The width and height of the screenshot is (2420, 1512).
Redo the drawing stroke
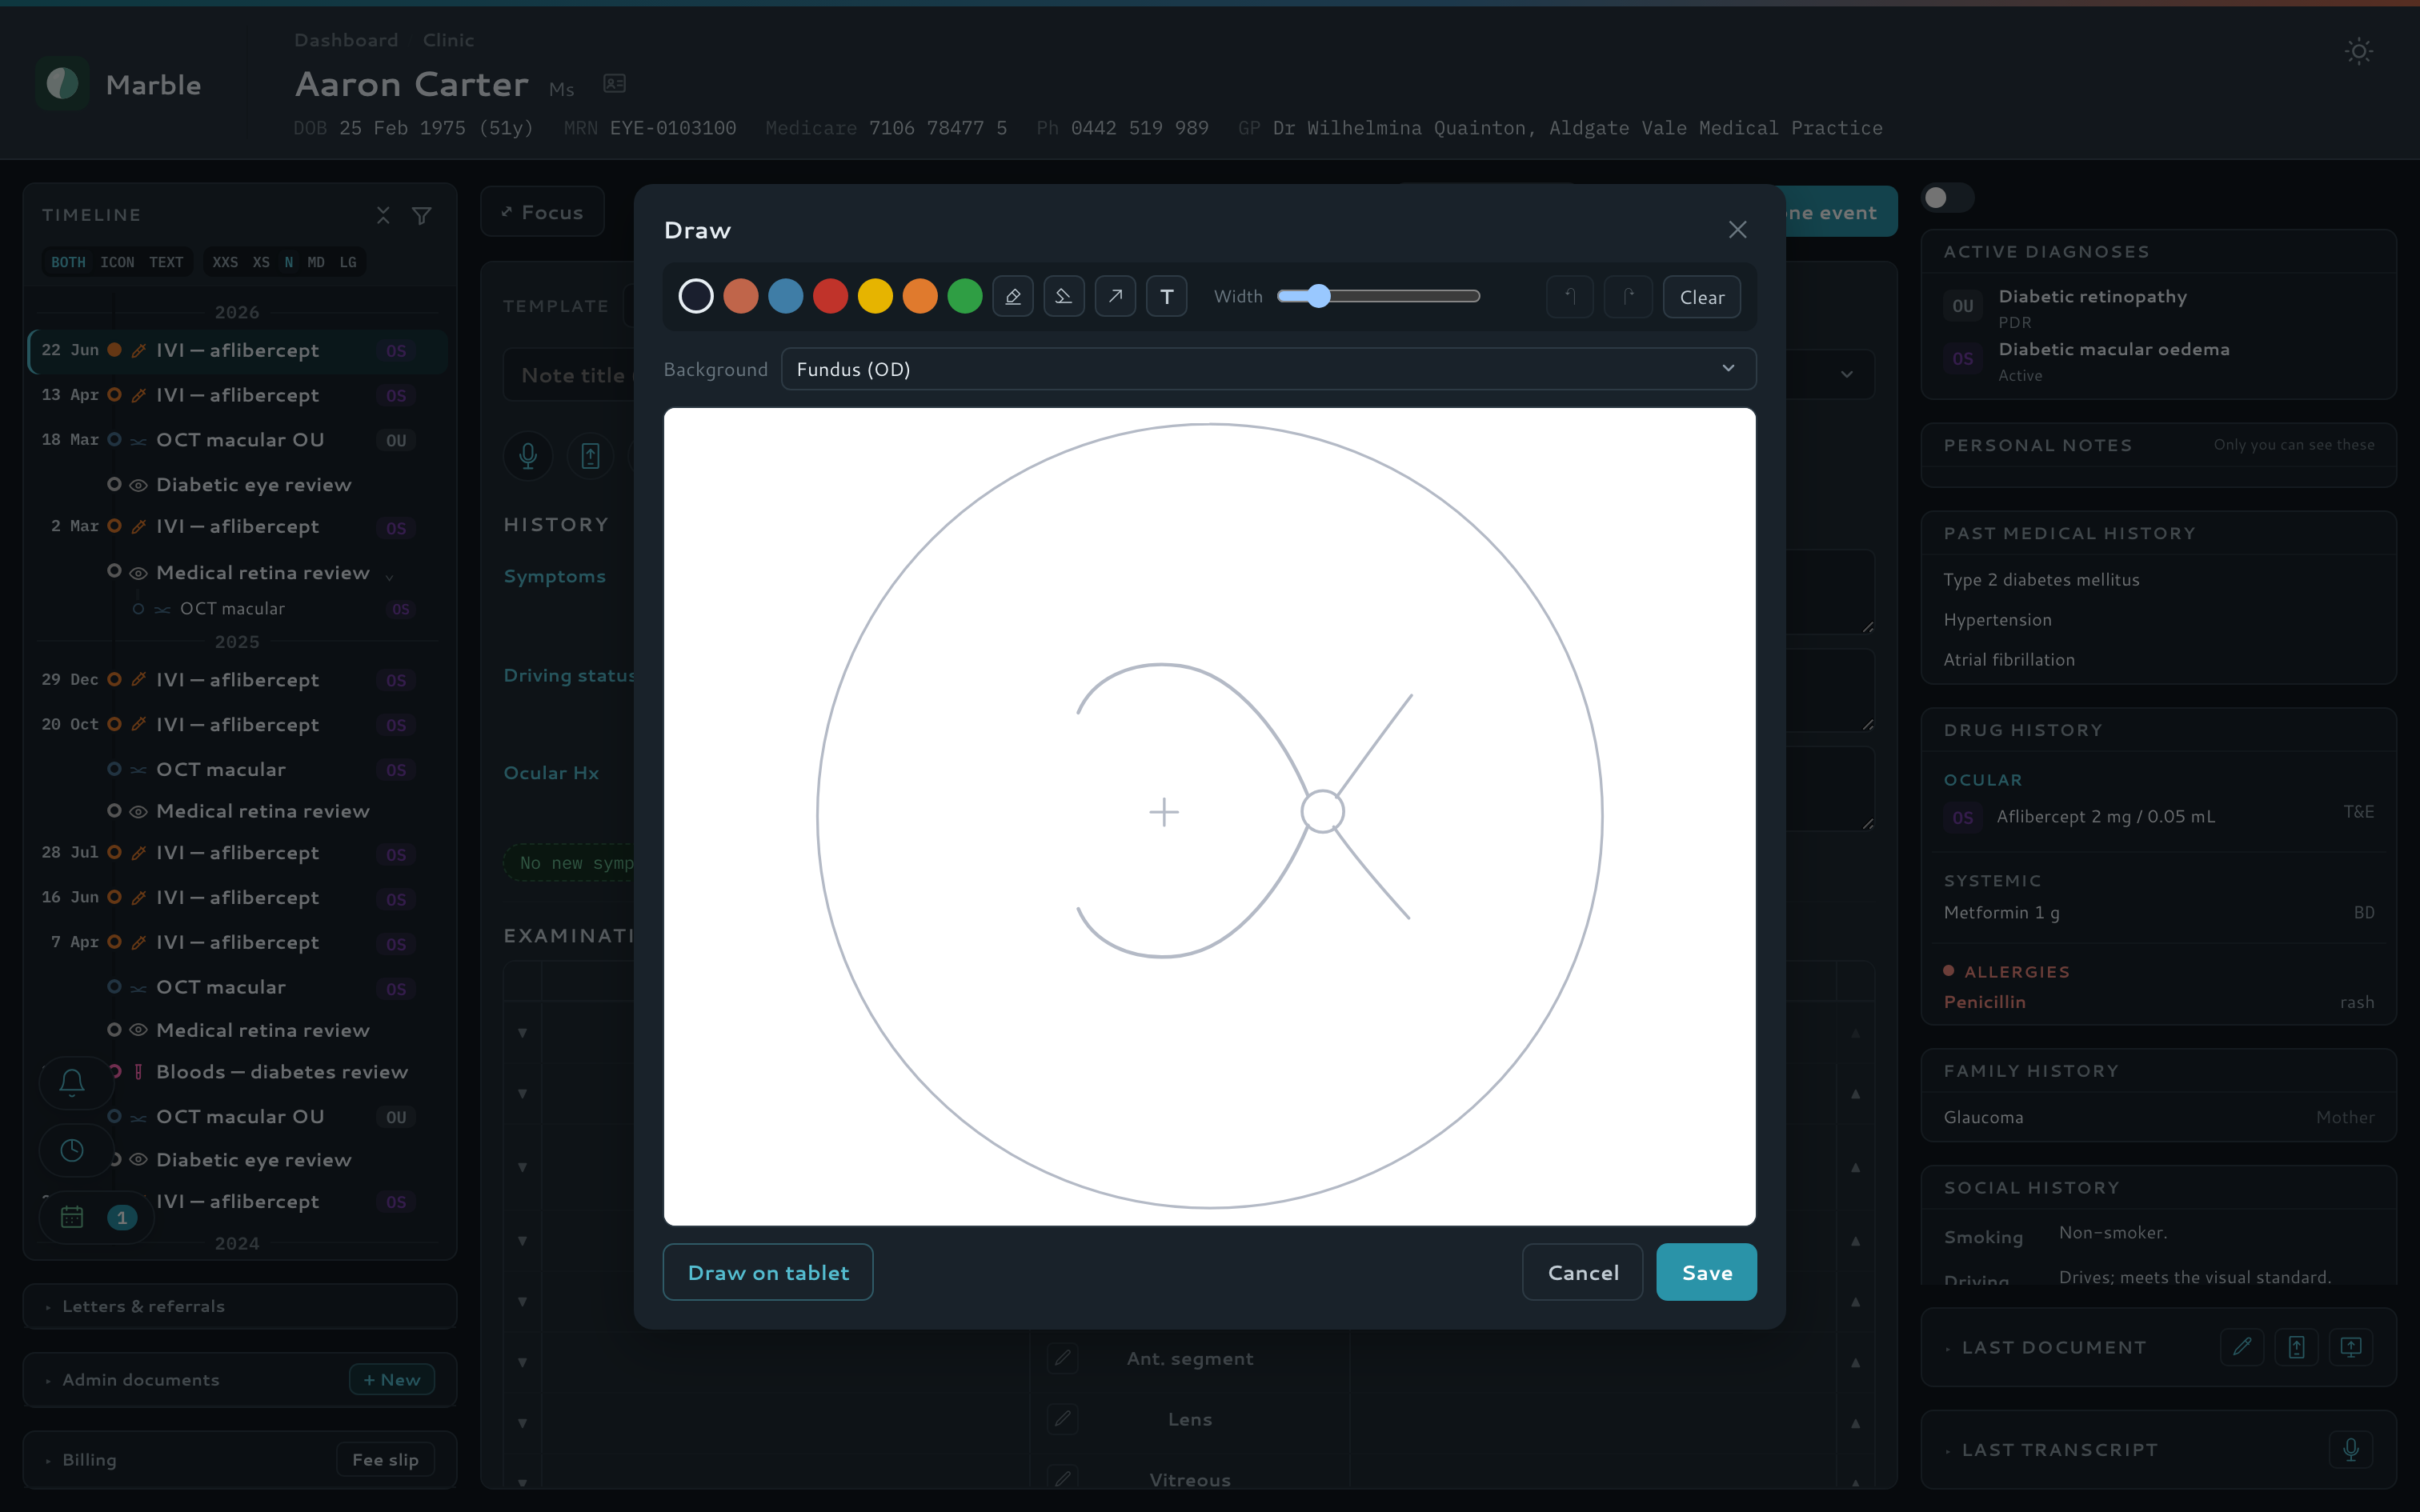click(x=1628, y=297)
